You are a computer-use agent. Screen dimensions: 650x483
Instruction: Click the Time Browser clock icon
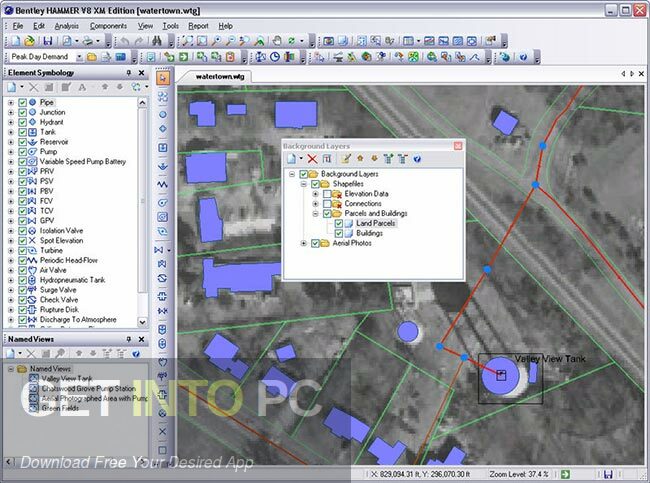(x=275, y=57)
